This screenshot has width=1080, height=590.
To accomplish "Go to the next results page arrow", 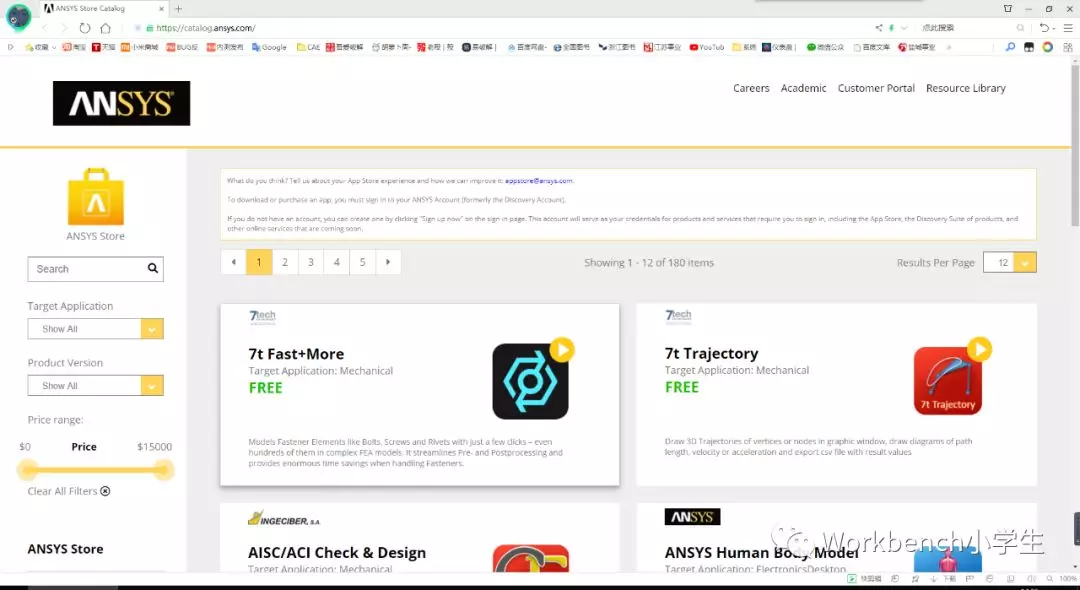I will pos(388,262).
